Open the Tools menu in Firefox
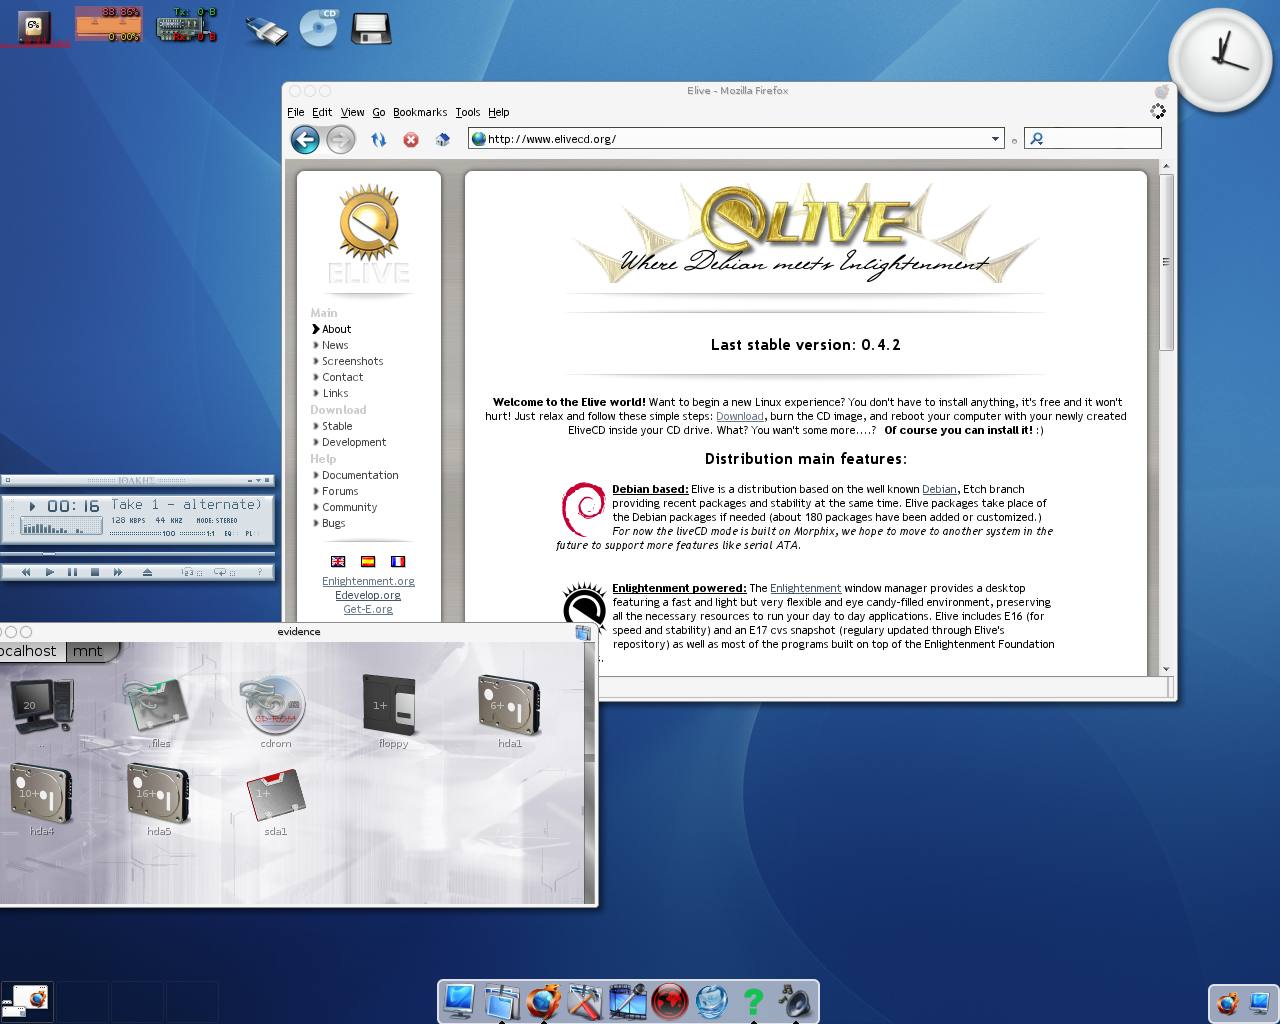 pyautogui.click(x=468, y=112)
